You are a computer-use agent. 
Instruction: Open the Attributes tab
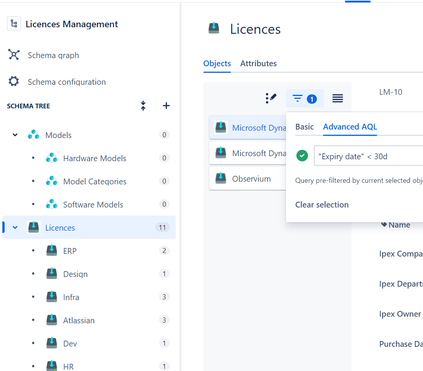(x=258, y=63)
